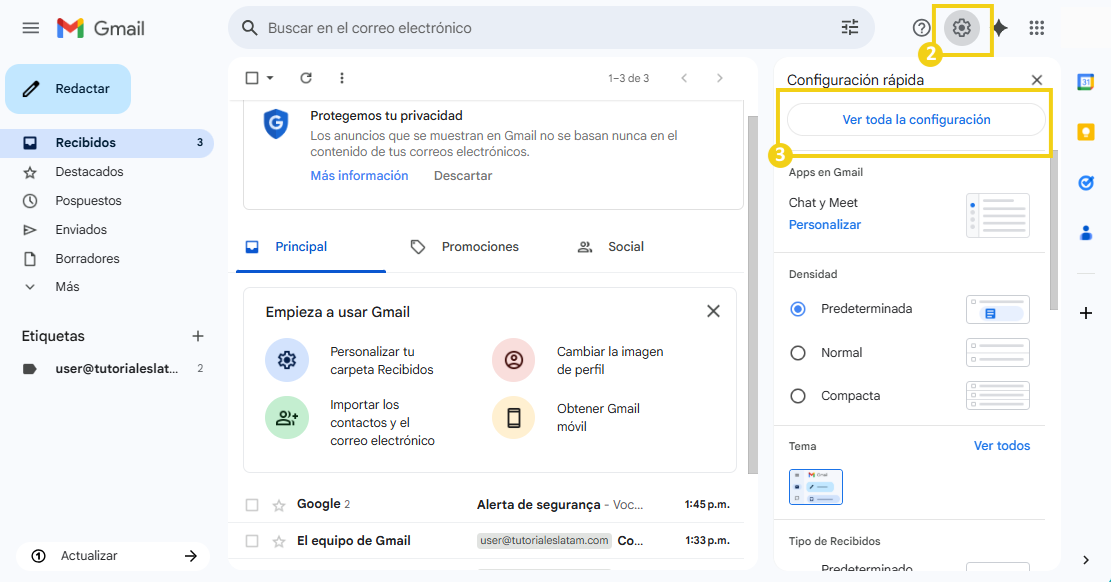Open the More options three-dot menu
The width and height of the screenshot is (1111, 582).
(342, 78)
